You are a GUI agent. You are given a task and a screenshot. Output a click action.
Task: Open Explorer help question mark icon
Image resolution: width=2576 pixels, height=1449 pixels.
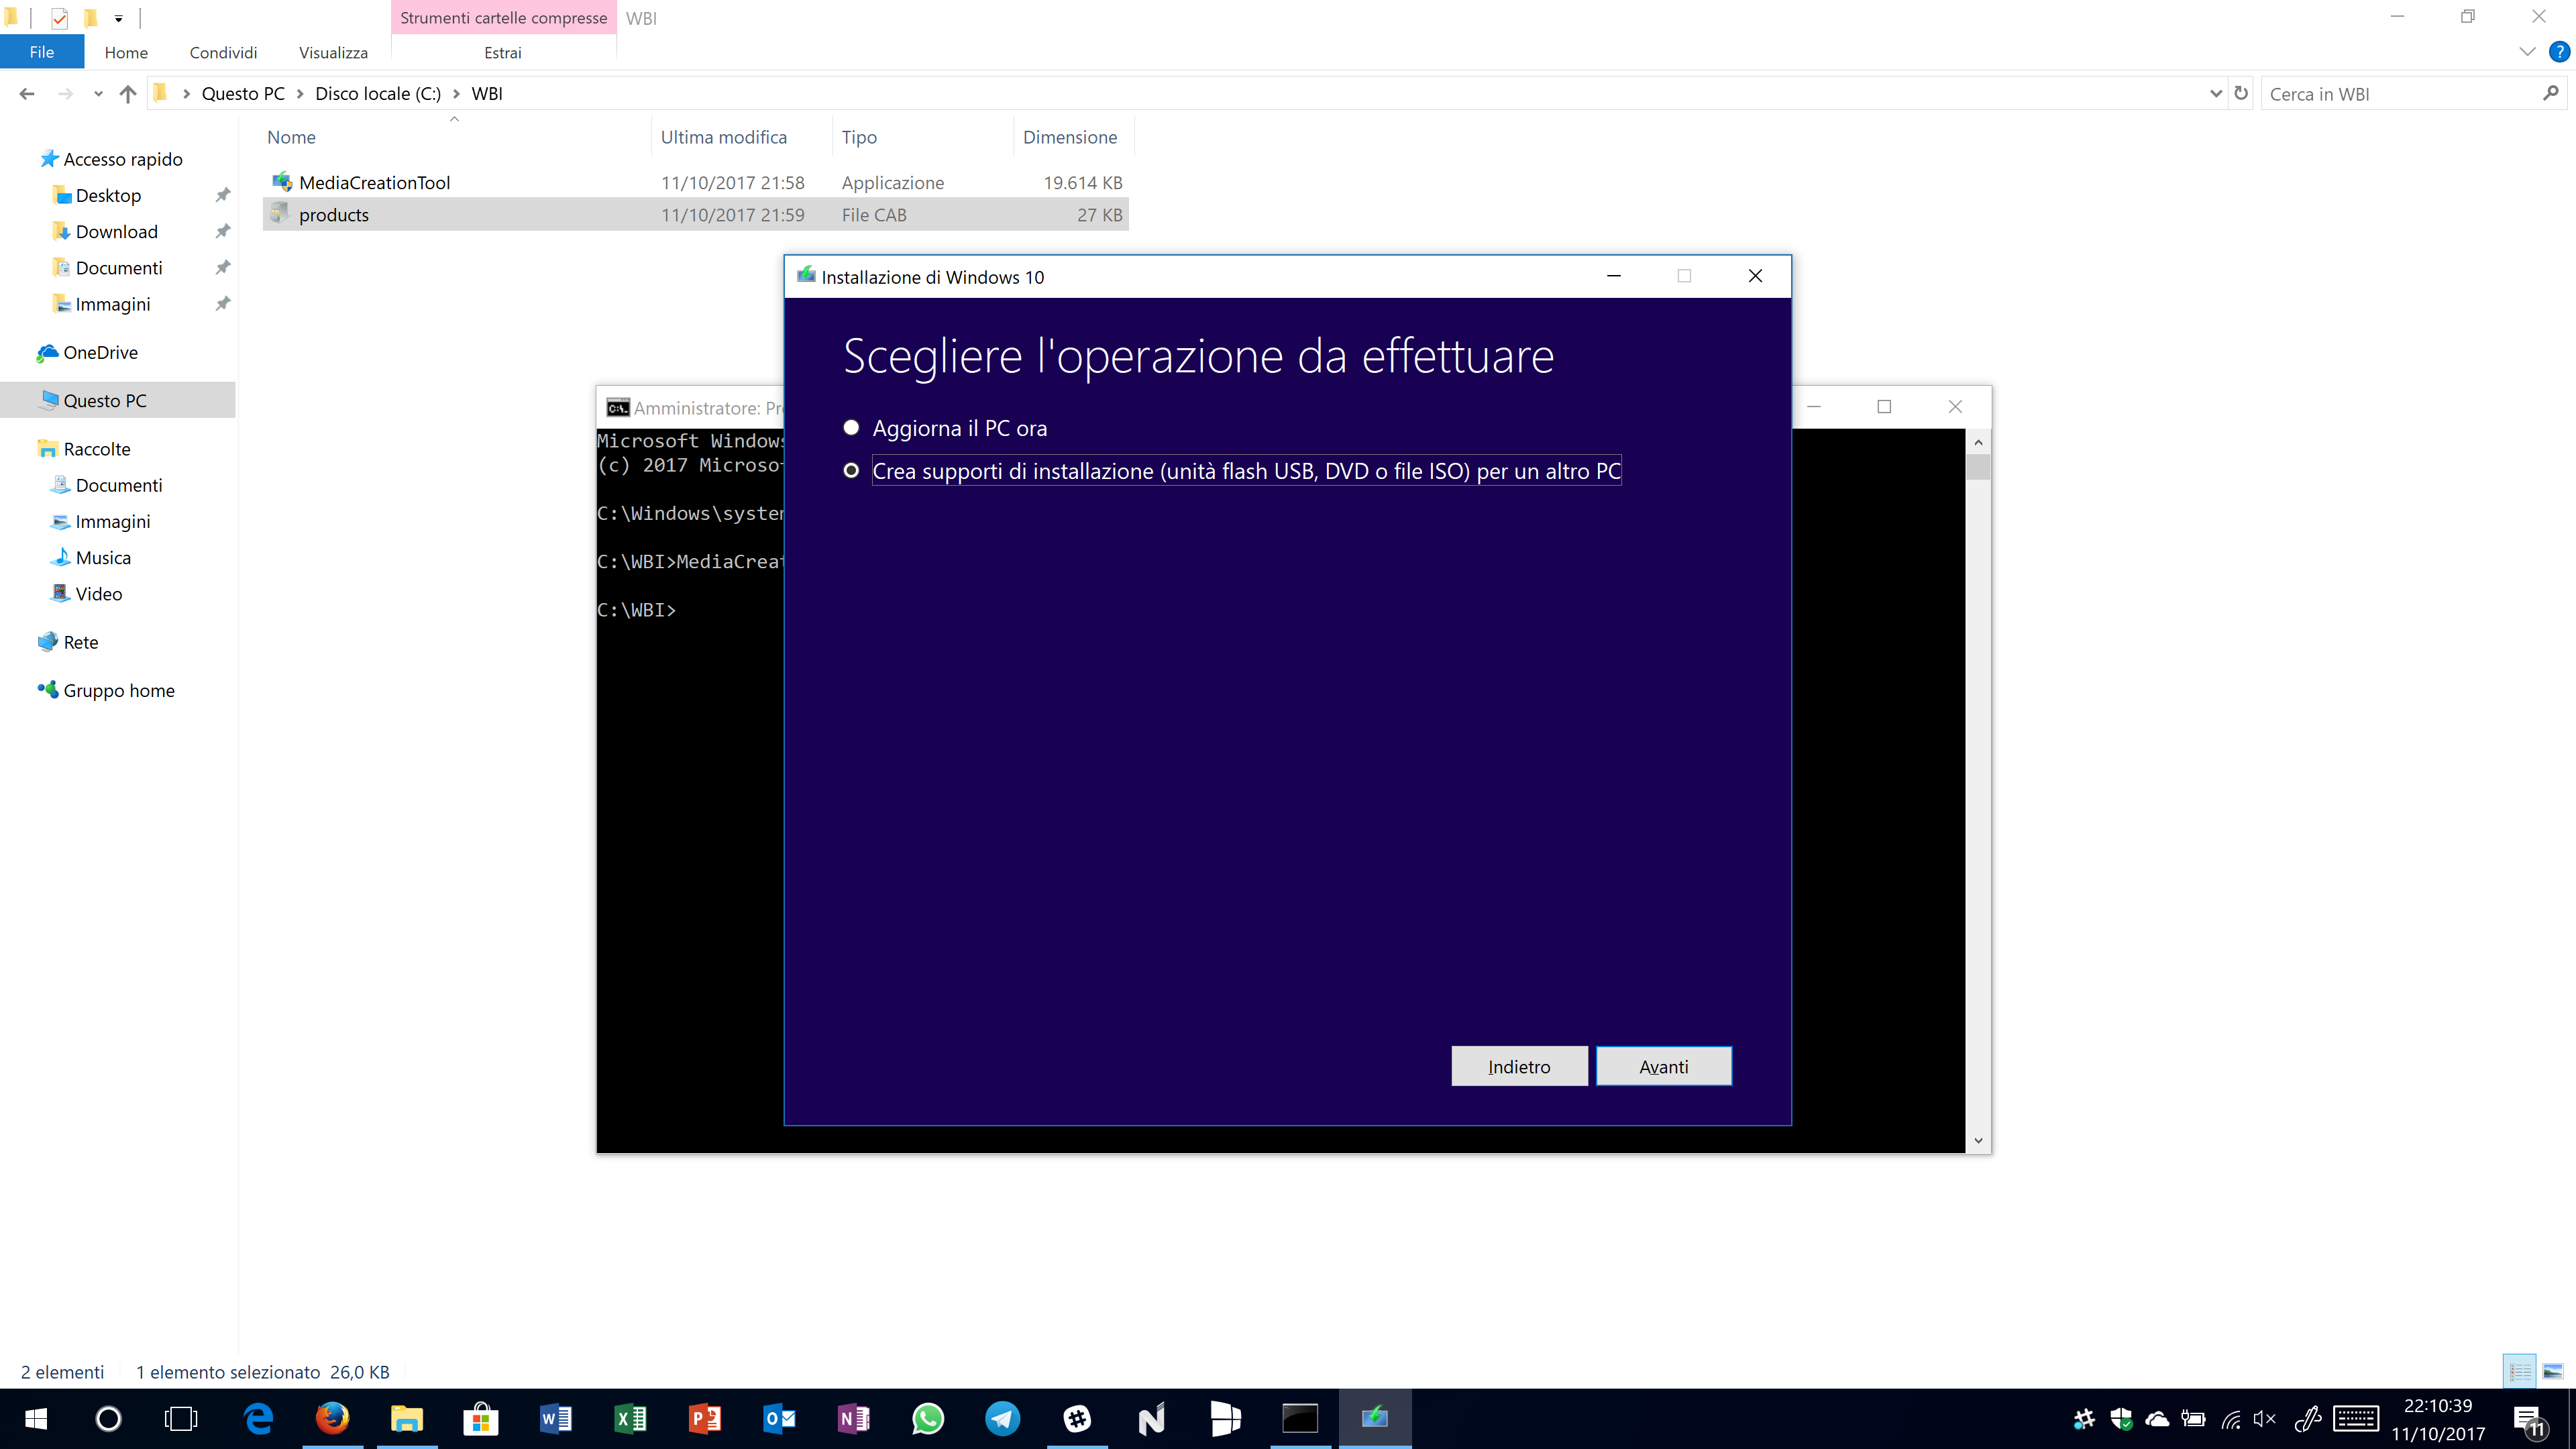(x=2559, y=52)
